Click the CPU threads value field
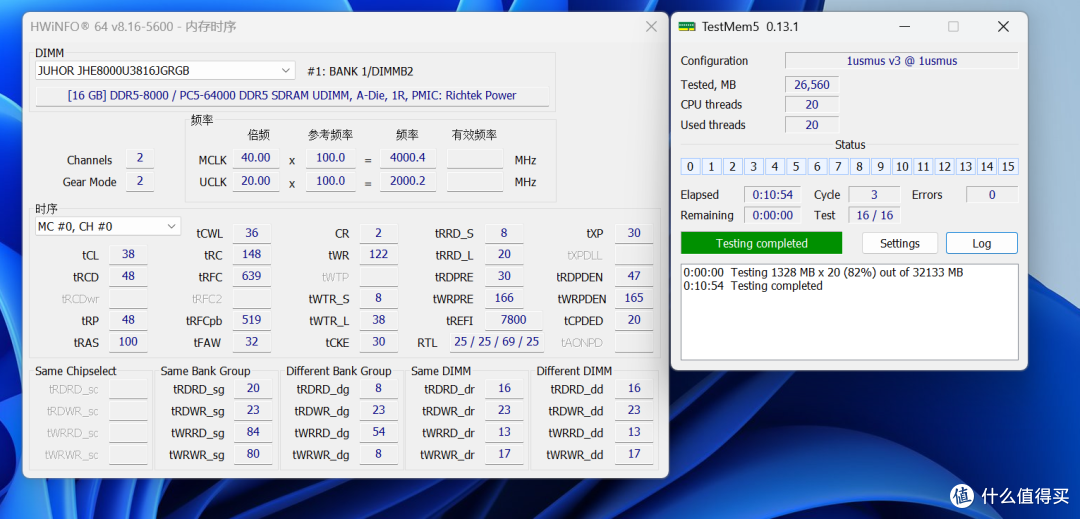1080x519 pixels. (x=811, y=105)
